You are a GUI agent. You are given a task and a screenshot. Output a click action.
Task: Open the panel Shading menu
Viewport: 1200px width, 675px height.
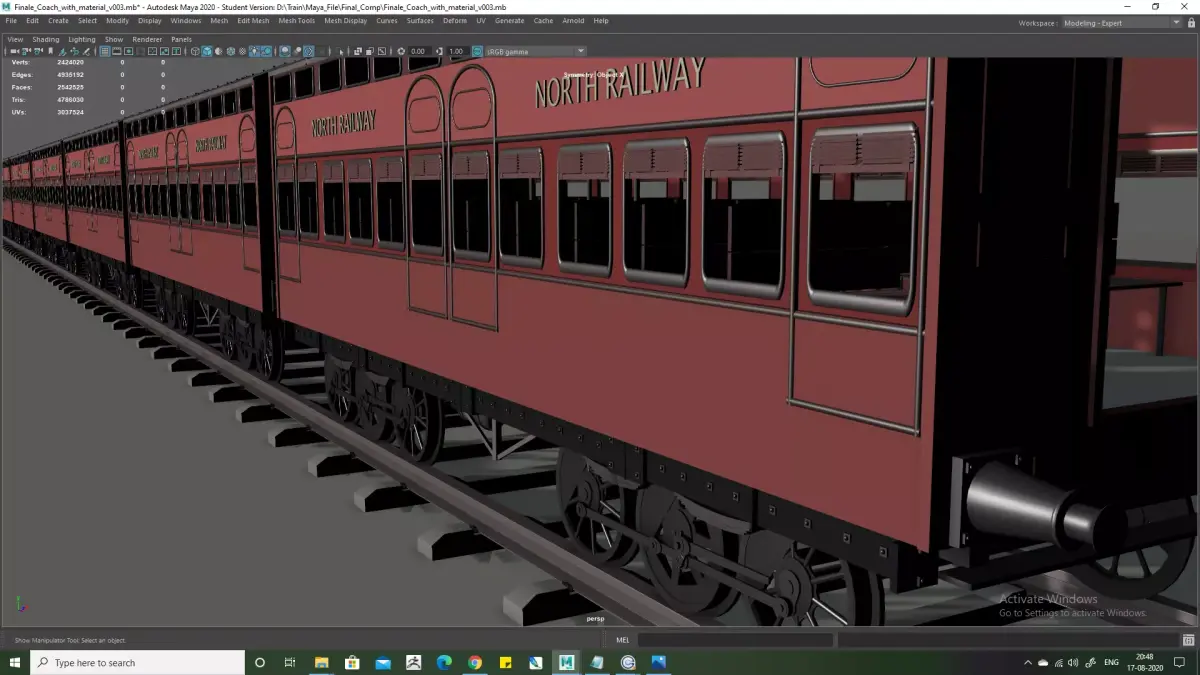pos(46,40)
